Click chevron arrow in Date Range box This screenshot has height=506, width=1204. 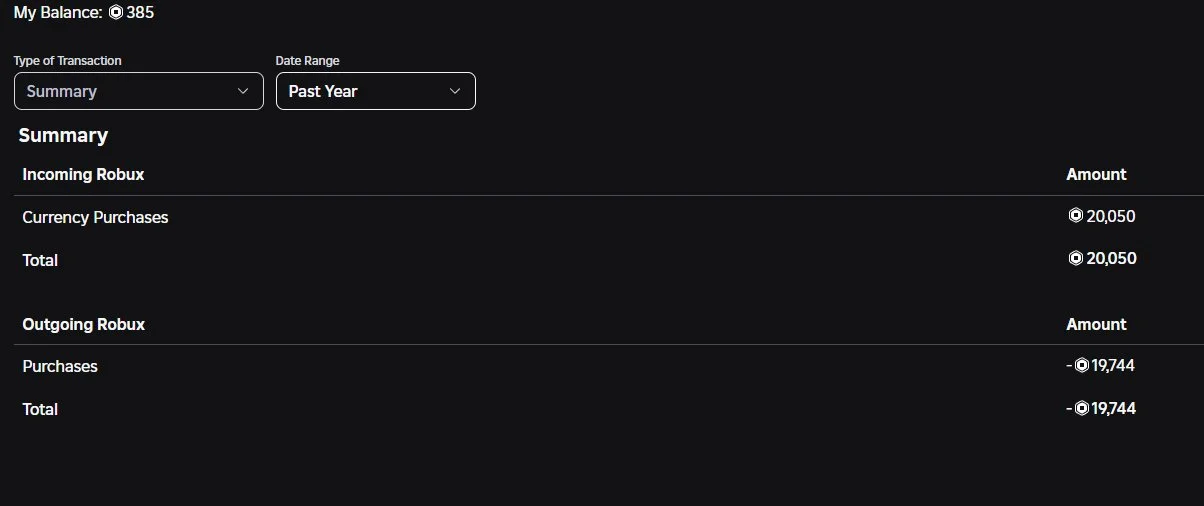(x=455, y=91)
